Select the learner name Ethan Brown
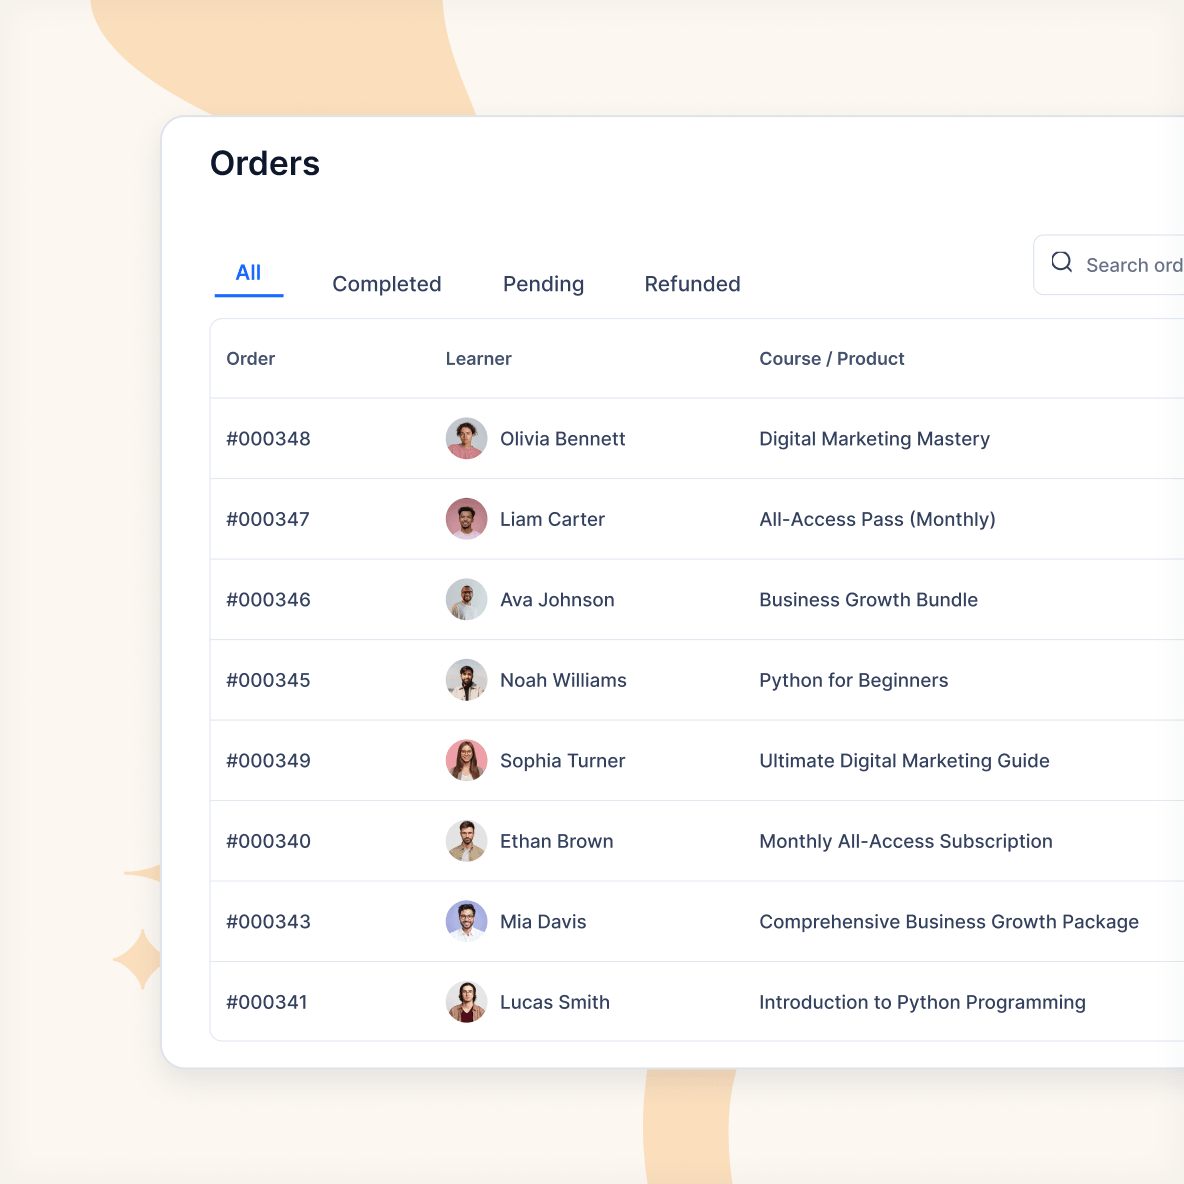Image resolution: width=1184 pixels, height=1184 pixels. 557,841
